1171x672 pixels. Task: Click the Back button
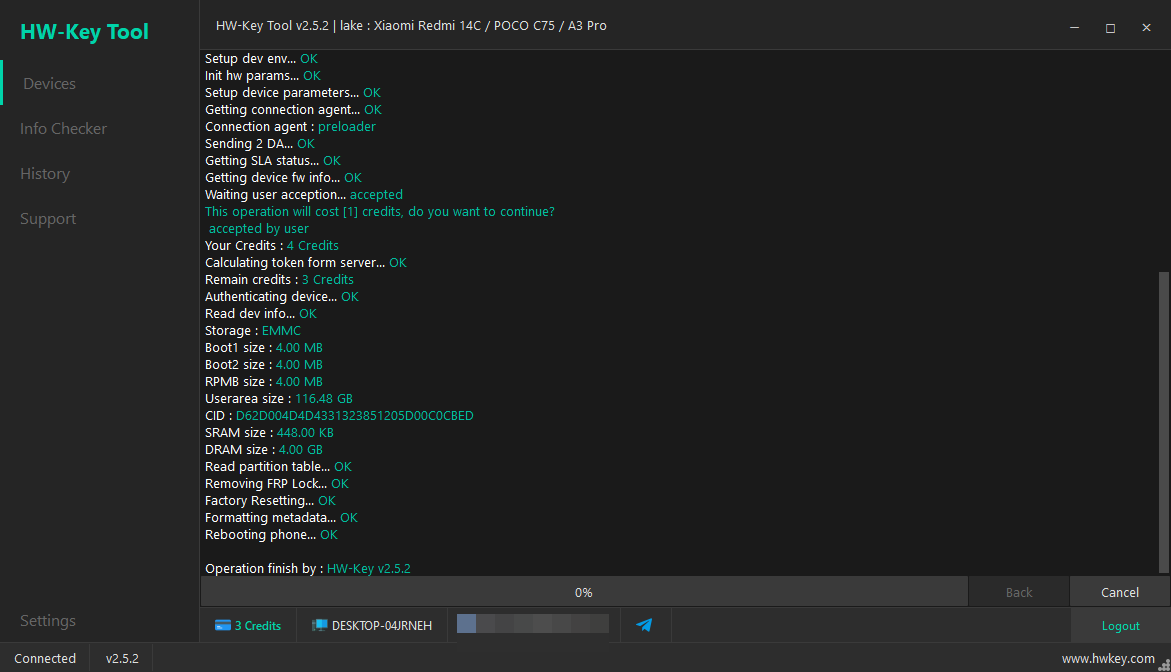tap(1019, 592)
